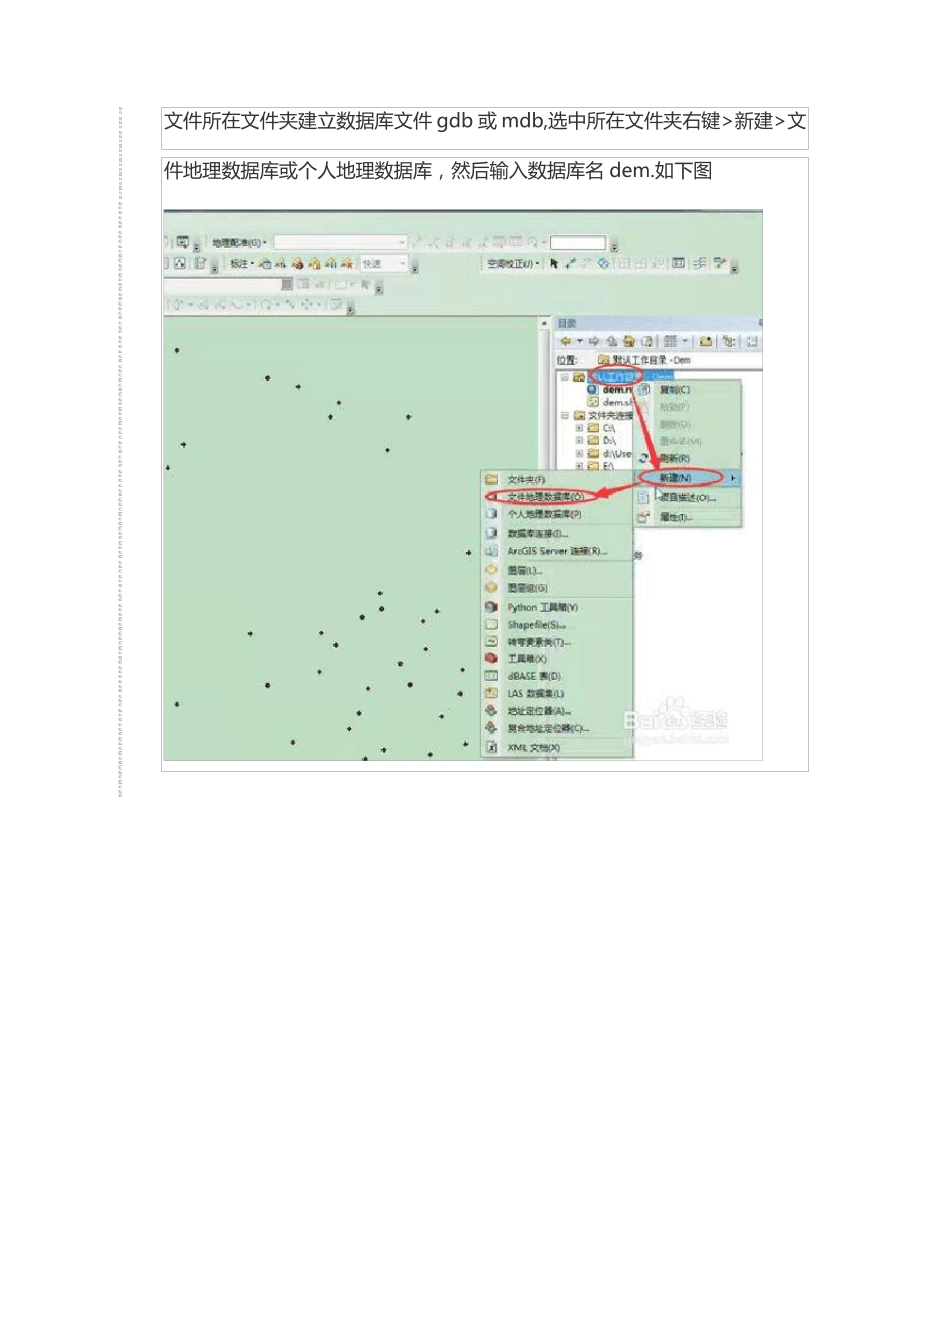Open 数据库连接(D)... entry
Viewport: 950px width, 1344px height.
[557, 534]
